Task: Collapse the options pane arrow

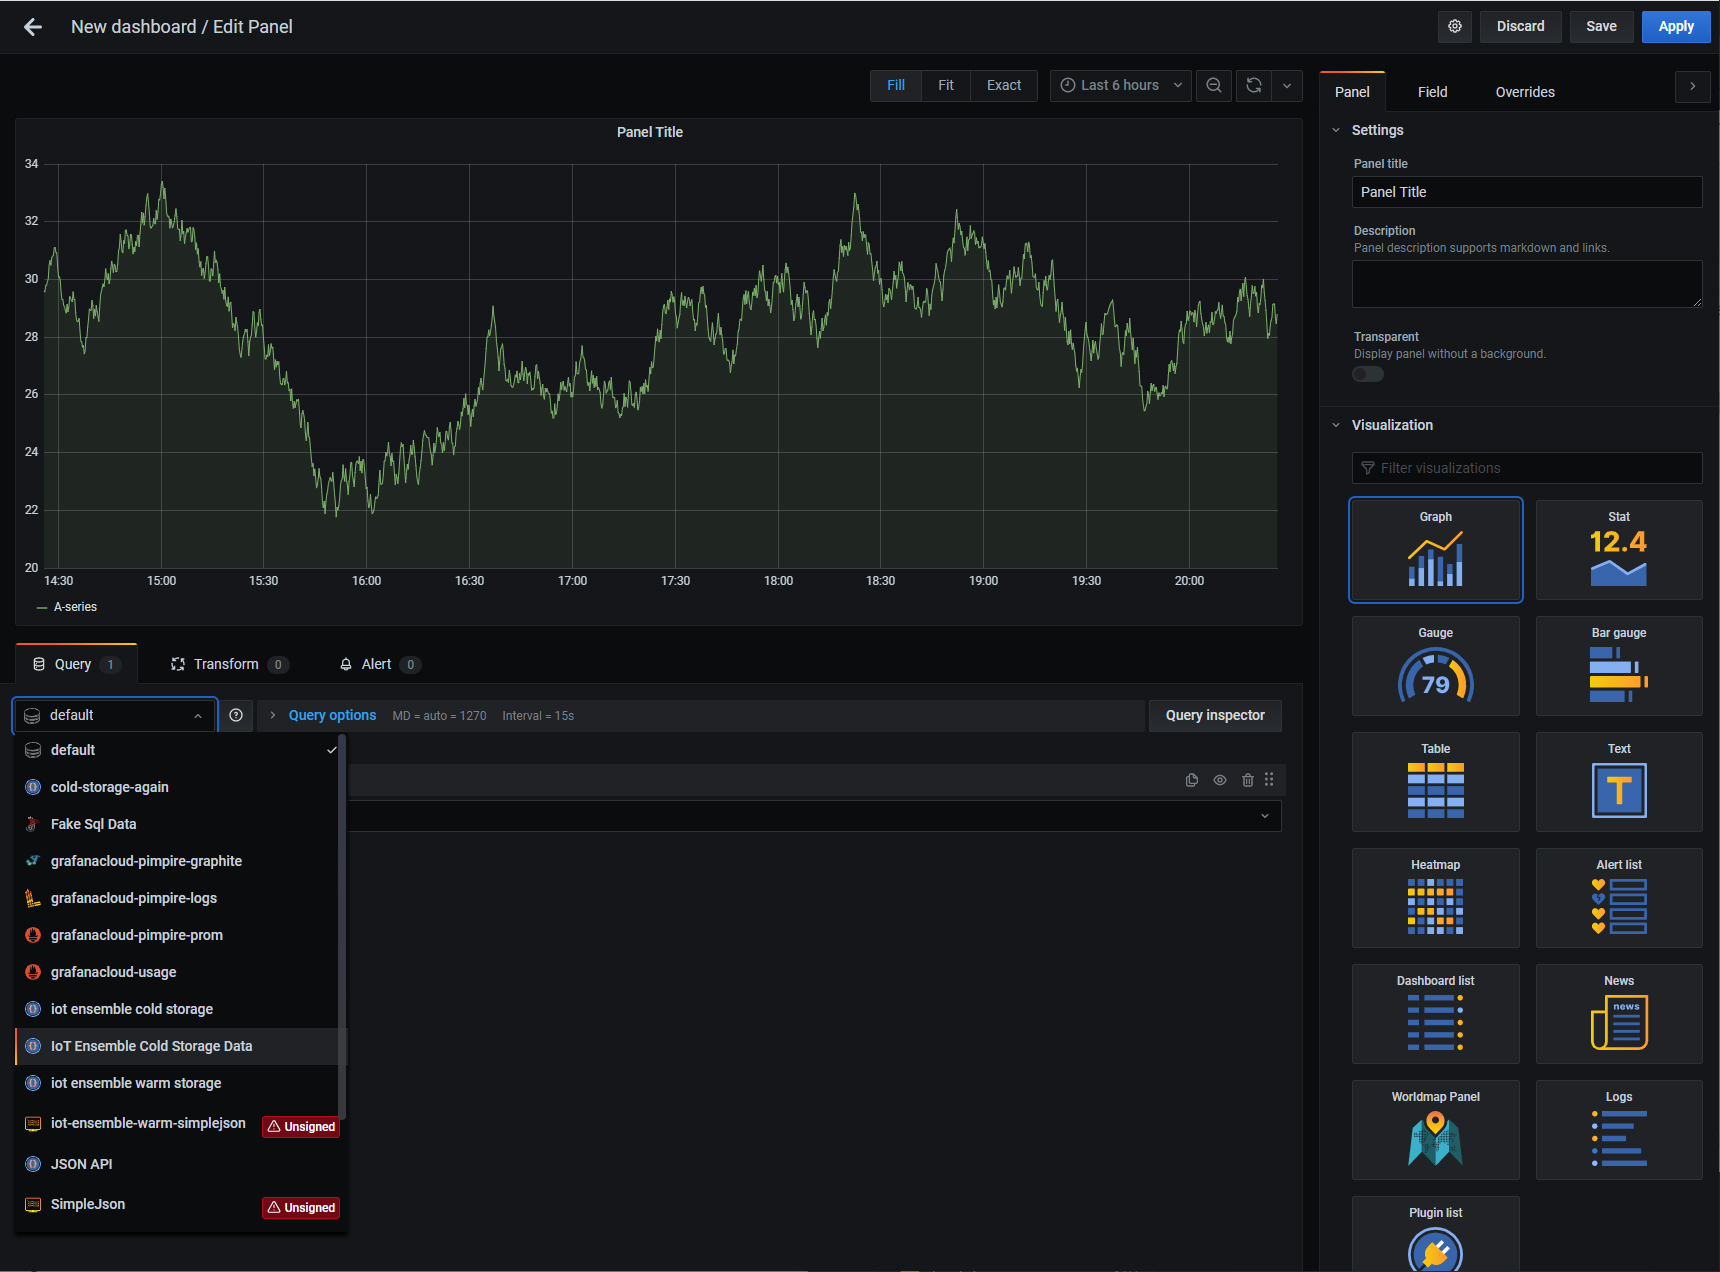Action: (1692, 87)
